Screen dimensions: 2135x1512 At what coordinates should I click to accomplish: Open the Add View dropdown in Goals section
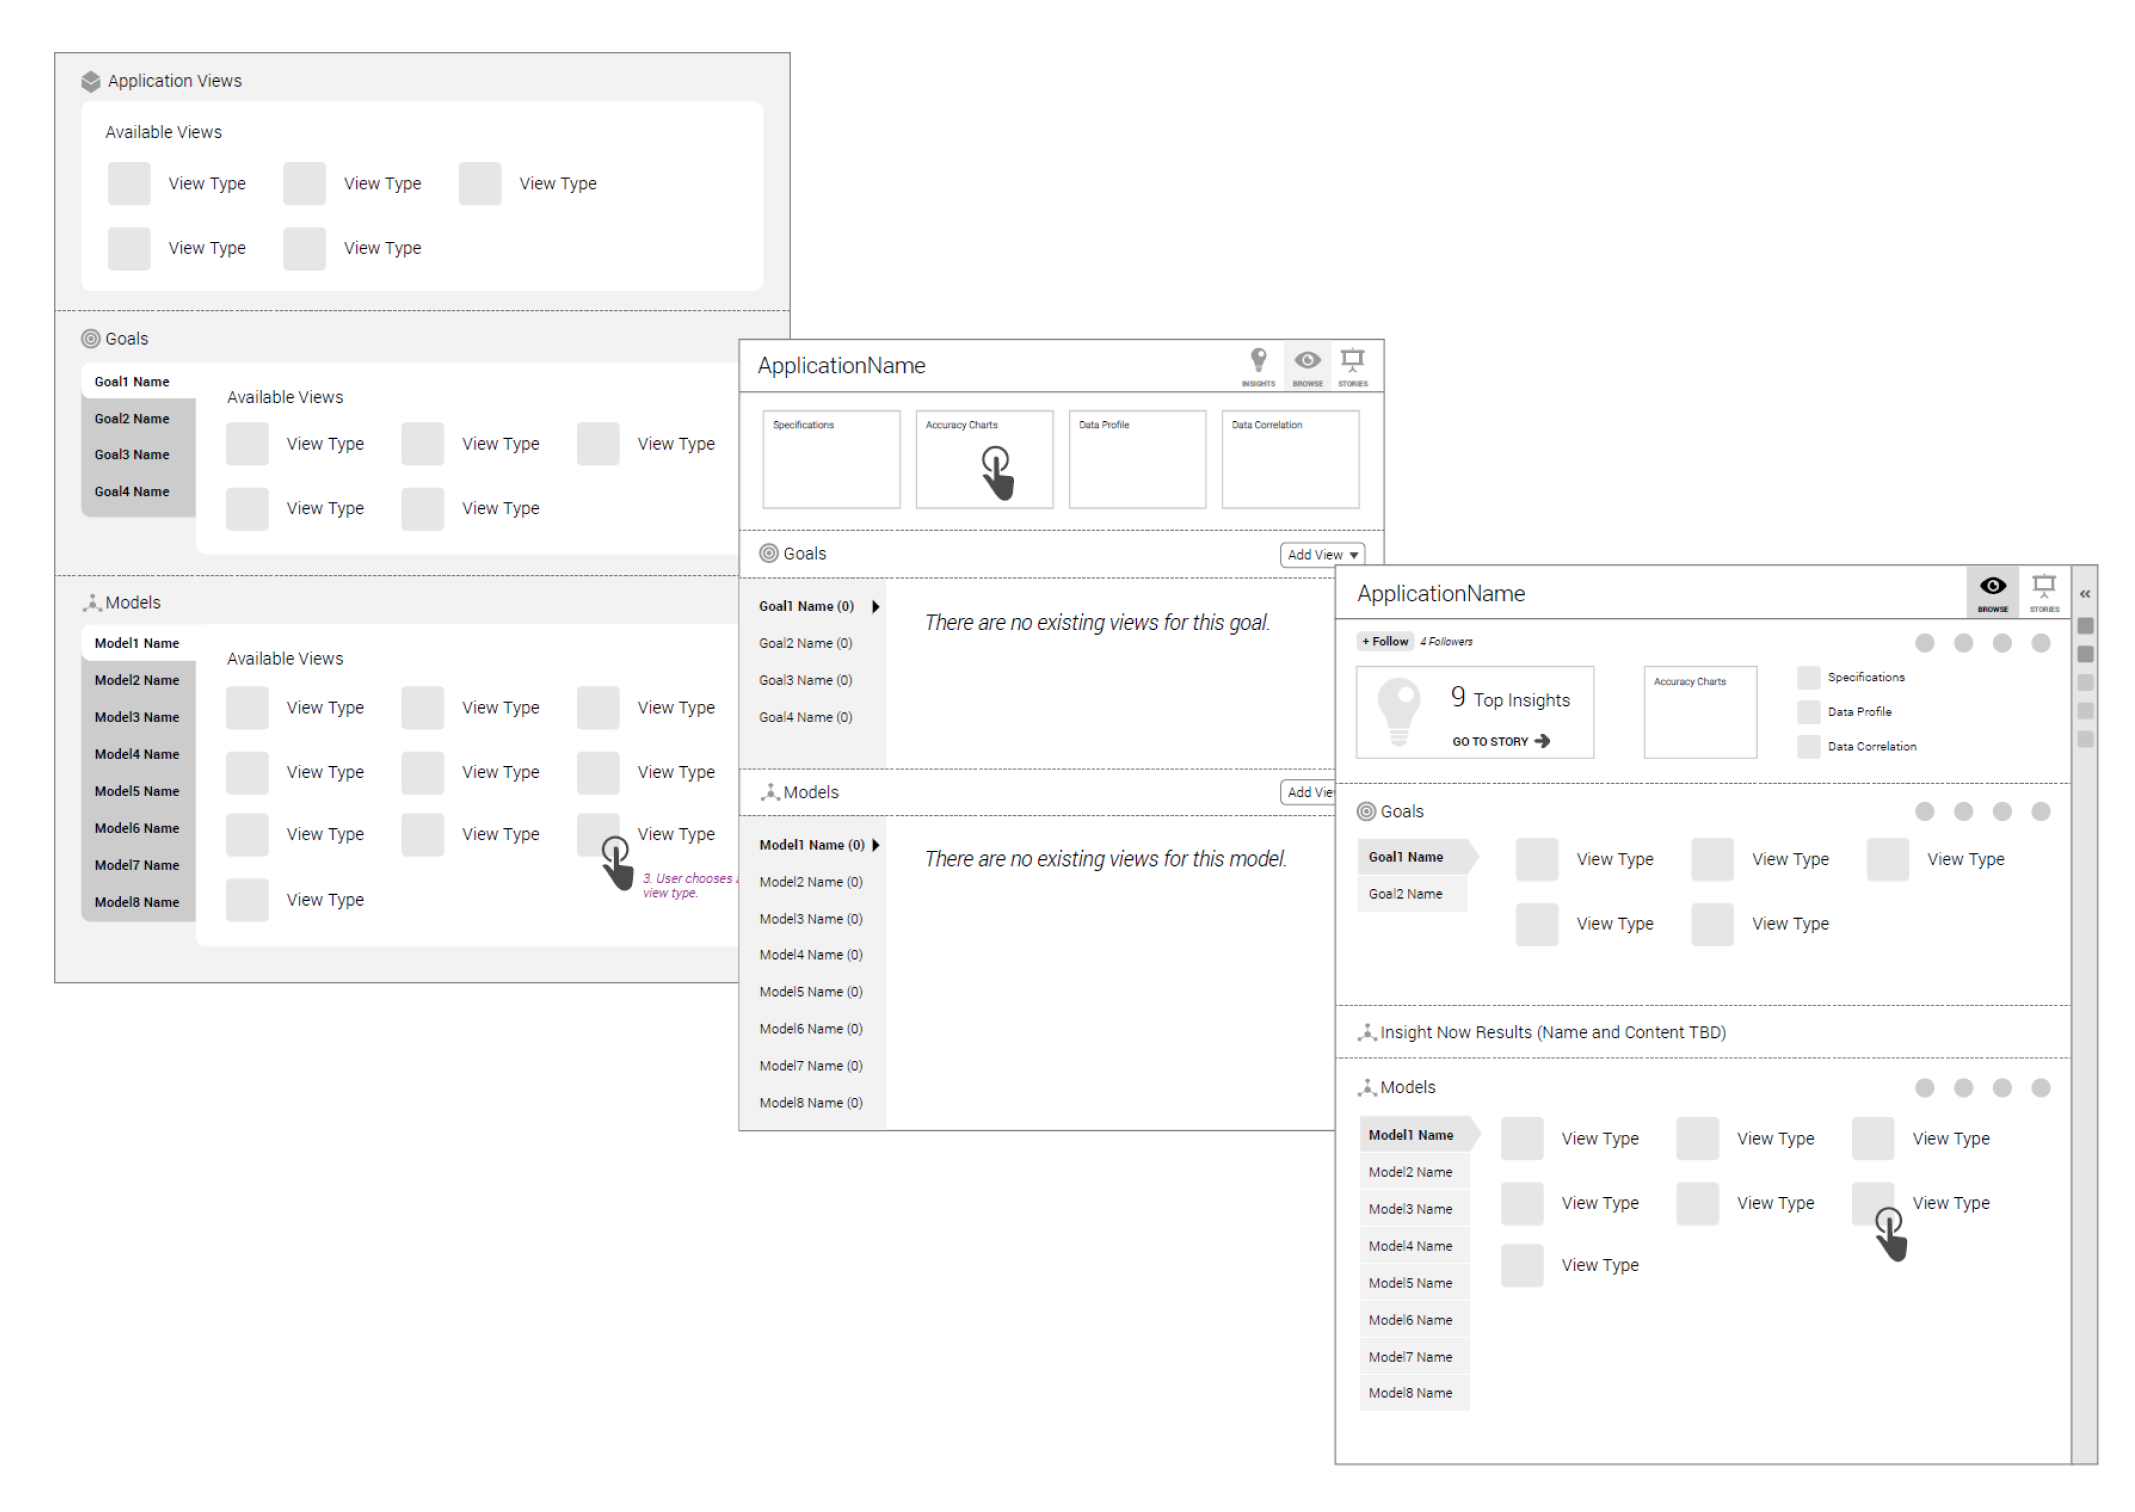pos(1322,555)
